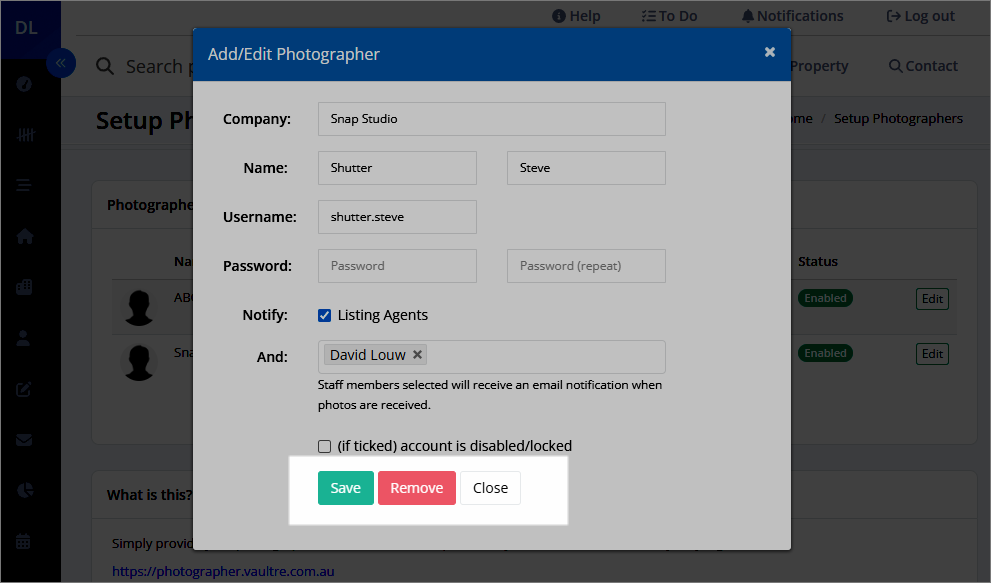Open the dashboard compass icon in sidebar

coord(23,84)
